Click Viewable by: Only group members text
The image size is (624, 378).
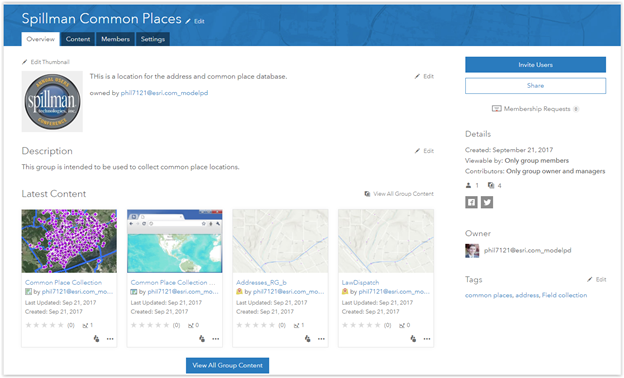click(x=517, y=160)
